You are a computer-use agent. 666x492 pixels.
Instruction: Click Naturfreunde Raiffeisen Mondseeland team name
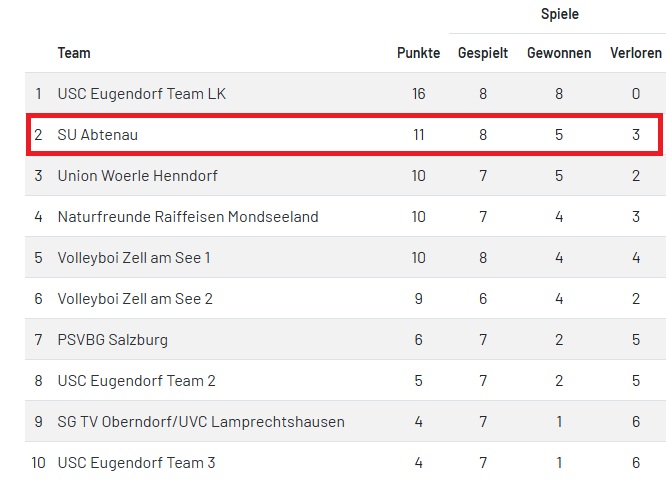tap(188, 217)
